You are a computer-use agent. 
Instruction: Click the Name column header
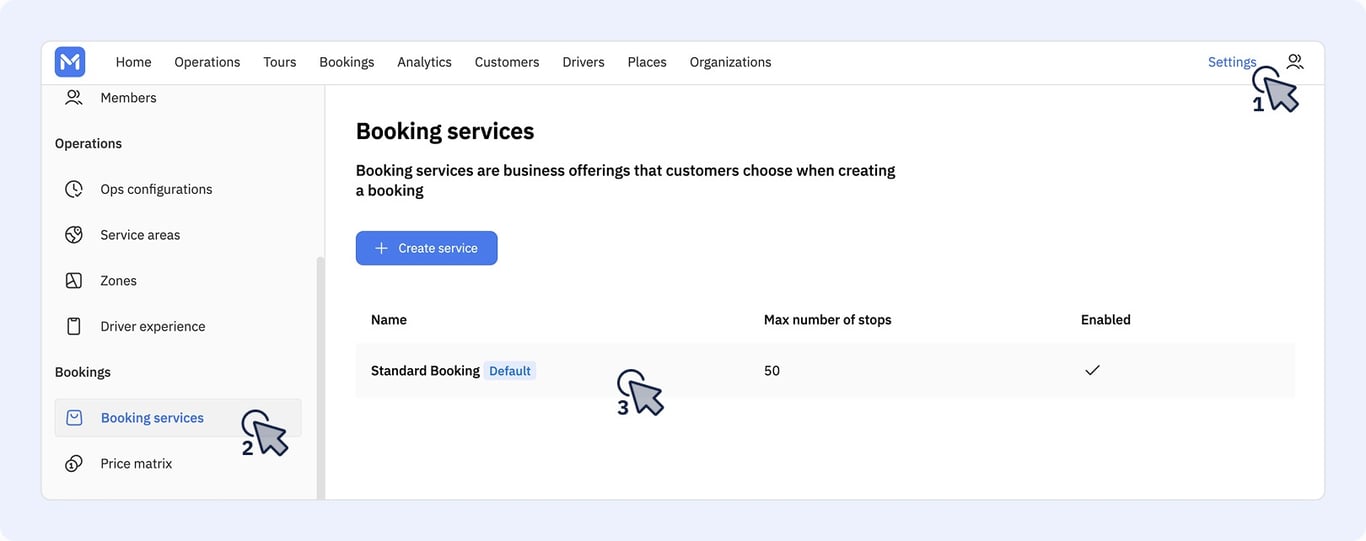389,320
